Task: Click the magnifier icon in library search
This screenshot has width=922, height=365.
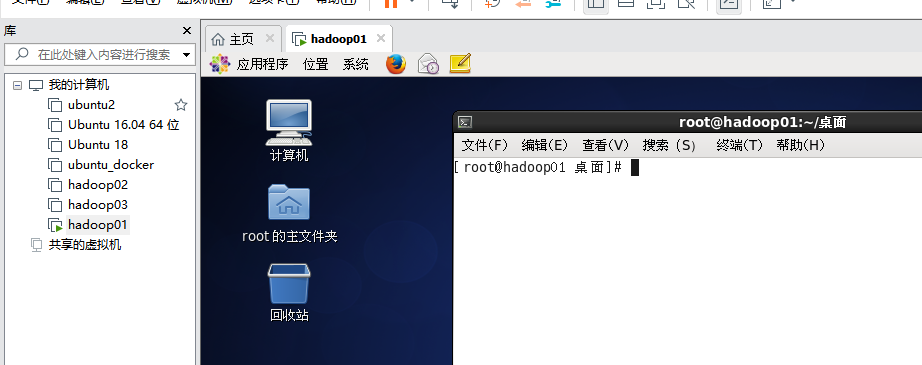Action: tap(22, 55)
